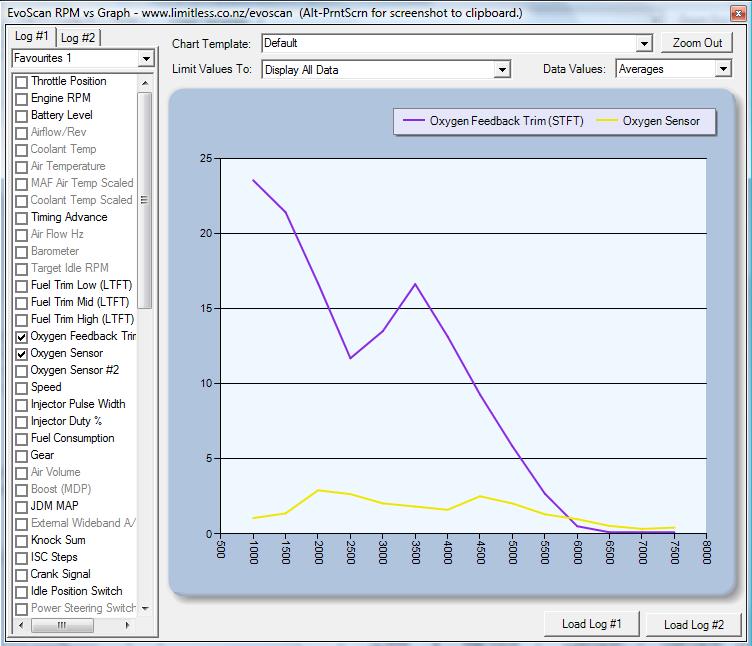Check the Battery Level option
Image resolution: width=752 pixels, height=646 pixels.
pyautogui.click(x=21, y=116)
